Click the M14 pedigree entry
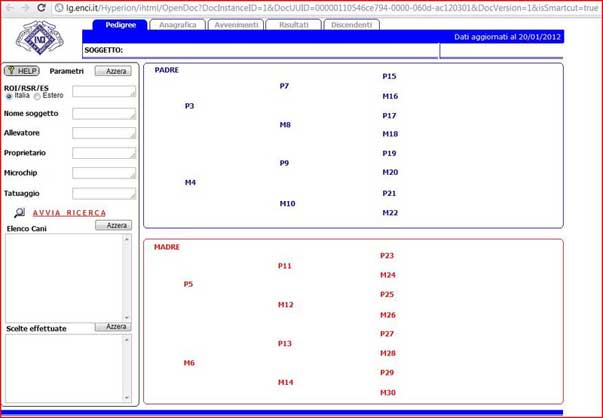Image resolution: width=603 pixels, height=418 pixels. pos(286,382)
